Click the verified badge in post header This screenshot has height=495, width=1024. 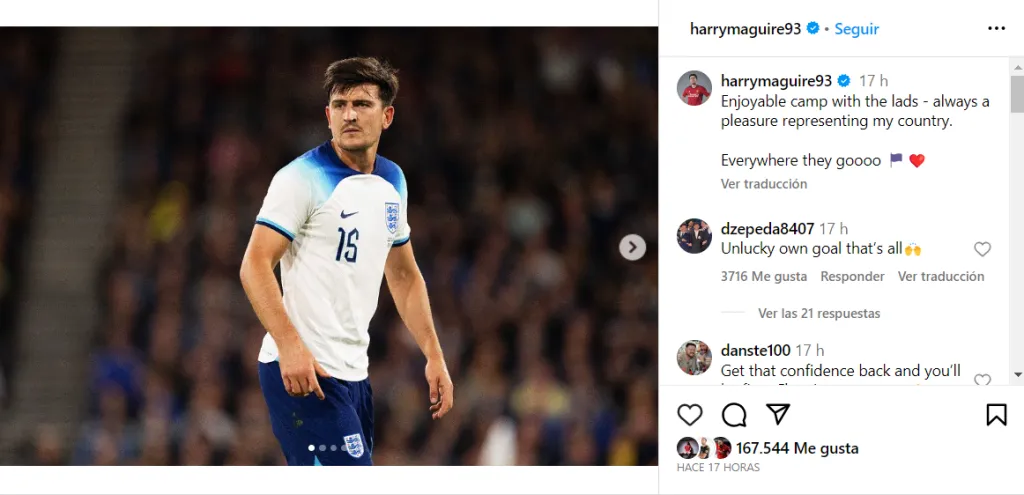[x=813, y=29]
